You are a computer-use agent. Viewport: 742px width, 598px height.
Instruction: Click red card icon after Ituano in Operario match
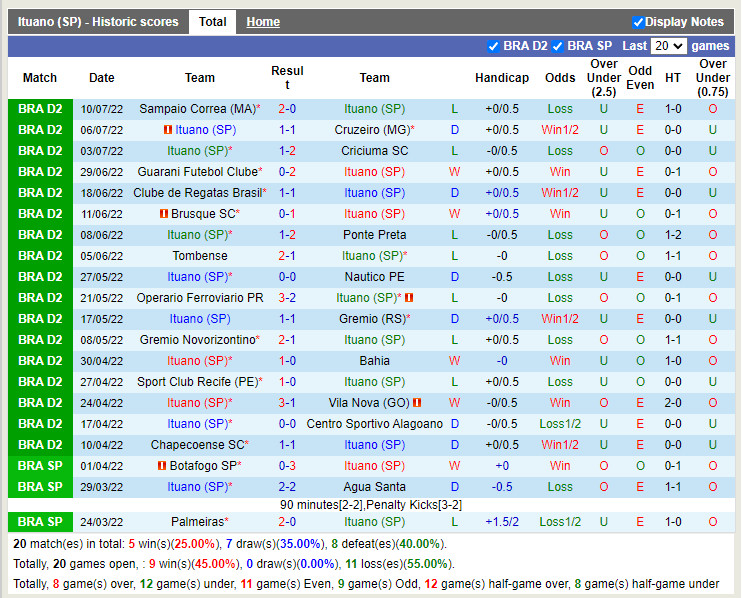click(409, 298)
